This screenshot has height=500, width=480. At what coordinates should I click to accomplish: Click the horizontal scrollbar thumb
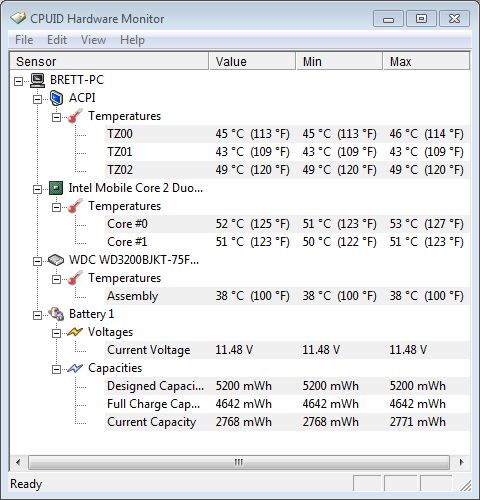pyautogui.click(x=239, y=462)
